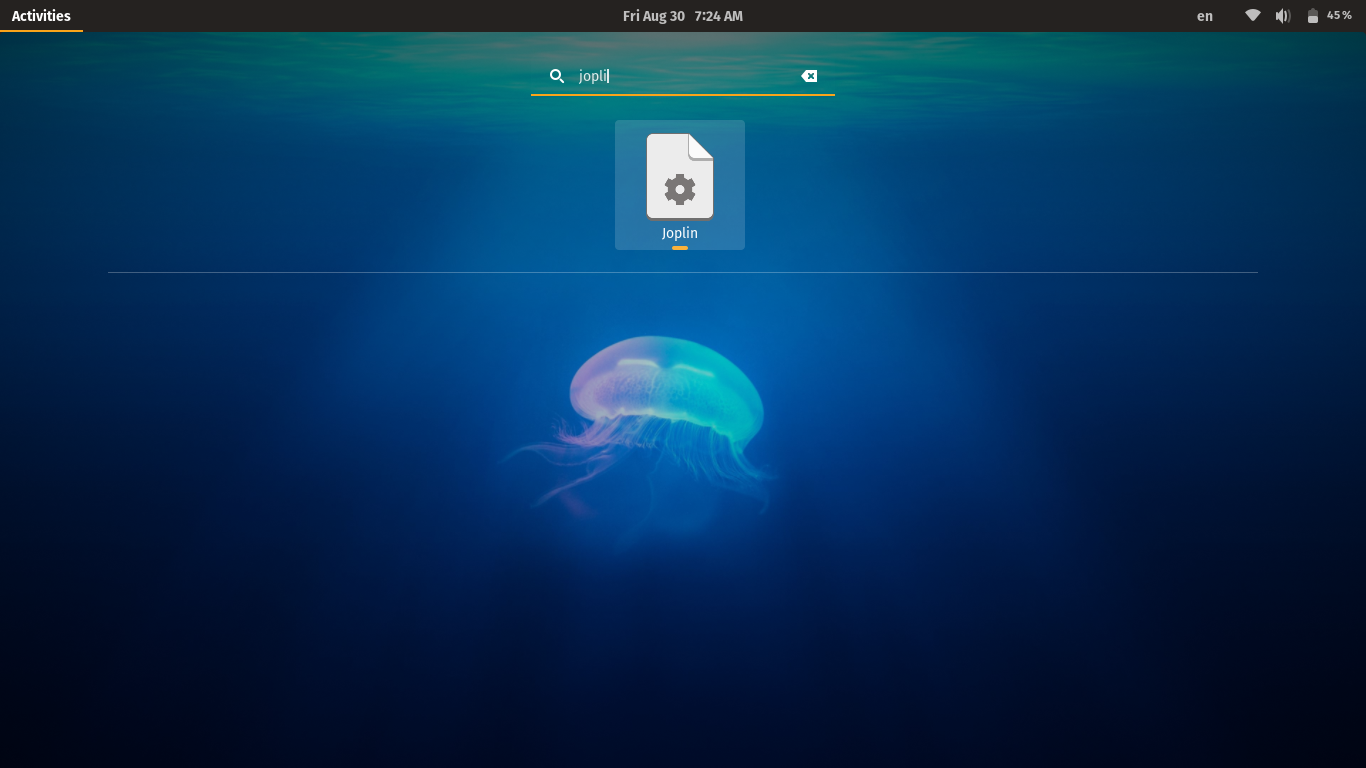Open the volume speaker icon
Image resolution: width=1366 pixels, height=768 pixels.
point(1283,16)
